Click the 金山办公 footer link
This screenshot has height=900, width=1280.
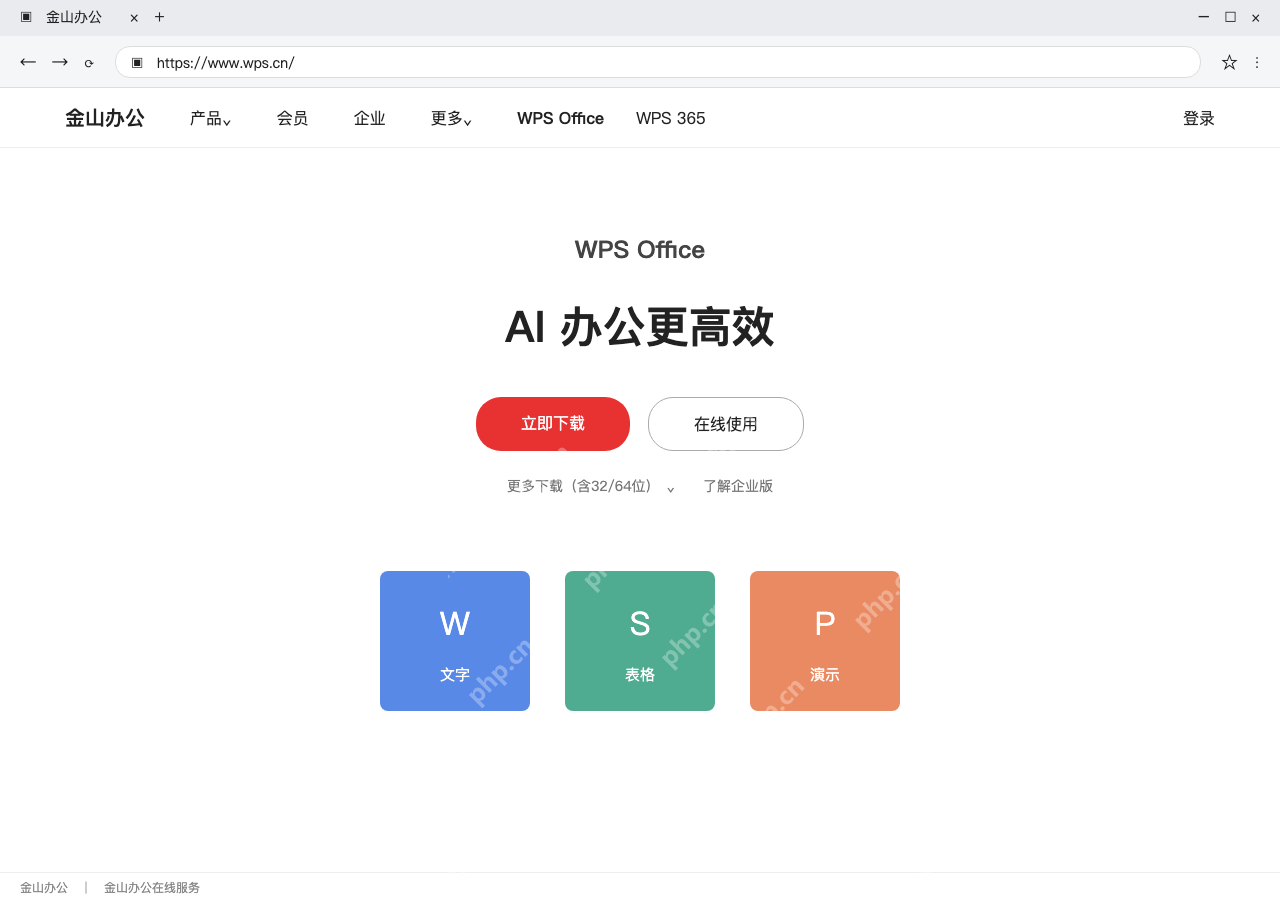point(44,887)
